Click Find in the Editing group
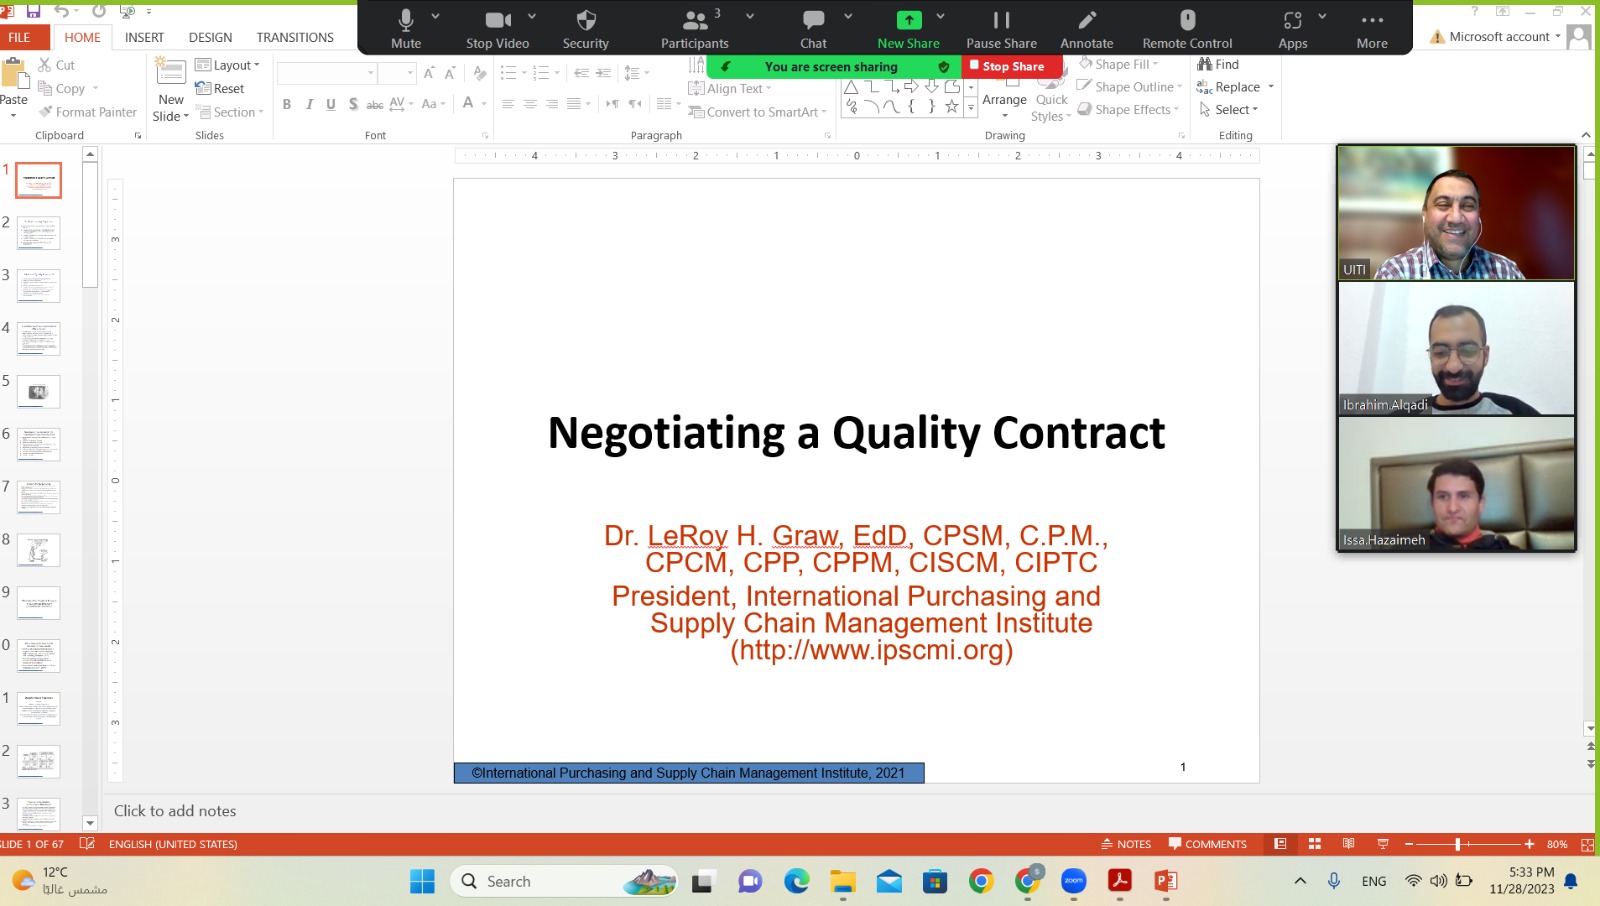 (1218, 64)
